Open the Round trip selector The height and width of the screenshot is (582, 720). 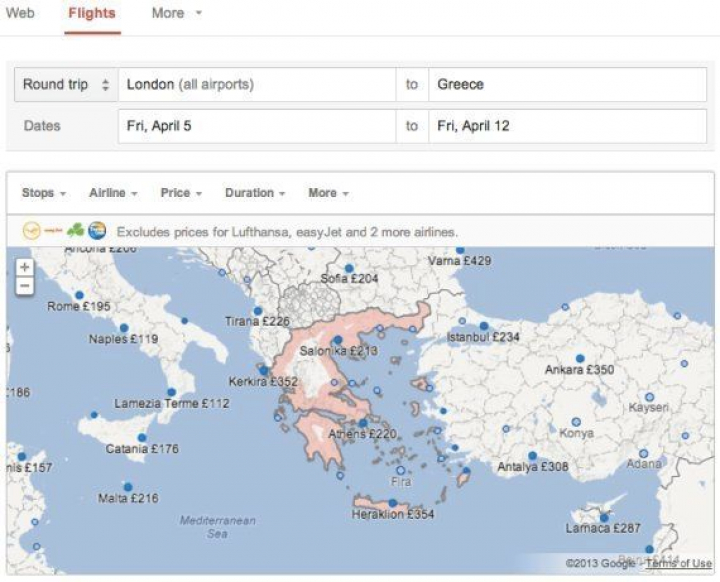(66, 85)
